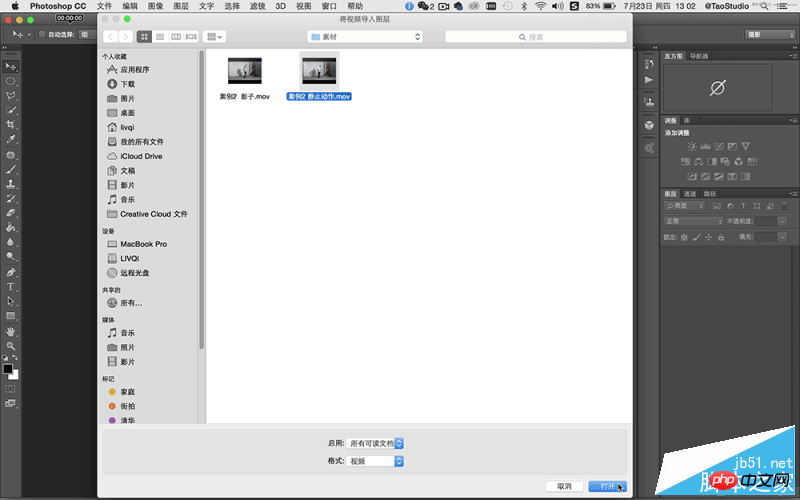Select the Zoom tool magnifier
Image resolution: width=800 pixels, height=500 pixels.
pos(10,345)
